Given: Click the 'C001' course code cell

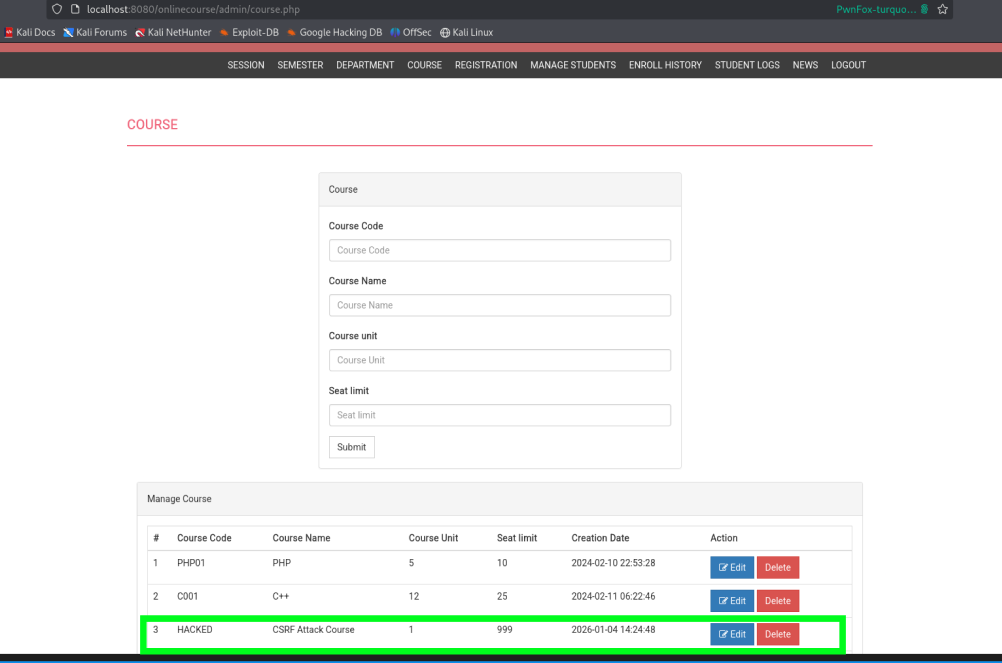Looking at the screenshot, I should (187, 597).
